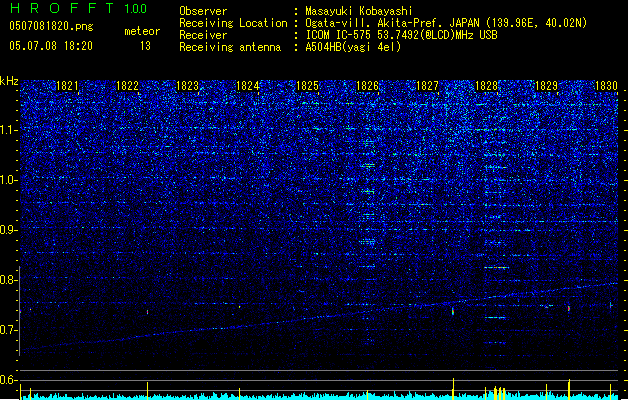The height and width of the screenshot is (400, 629).
Task: Click the 1828 time marker
Action: [x=486, y=85]
